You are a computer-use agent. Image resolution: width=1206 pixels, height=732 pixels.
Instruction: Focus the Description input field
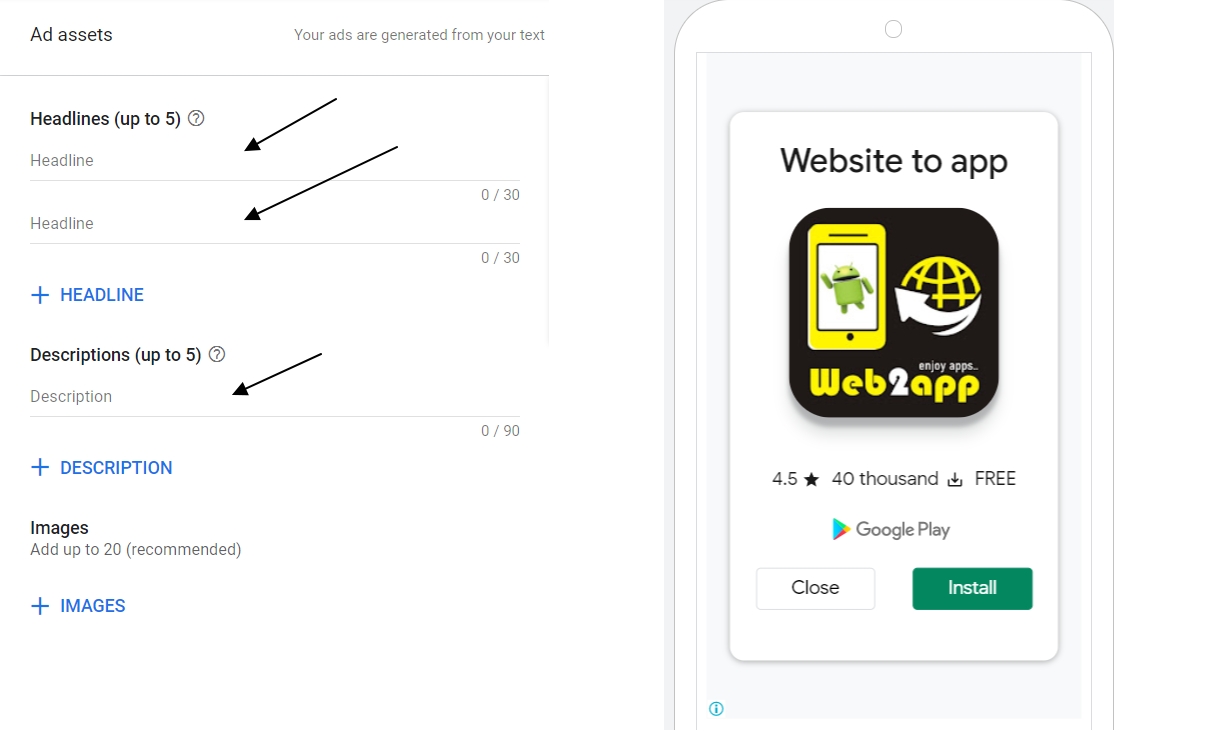[x=275, y=397]
